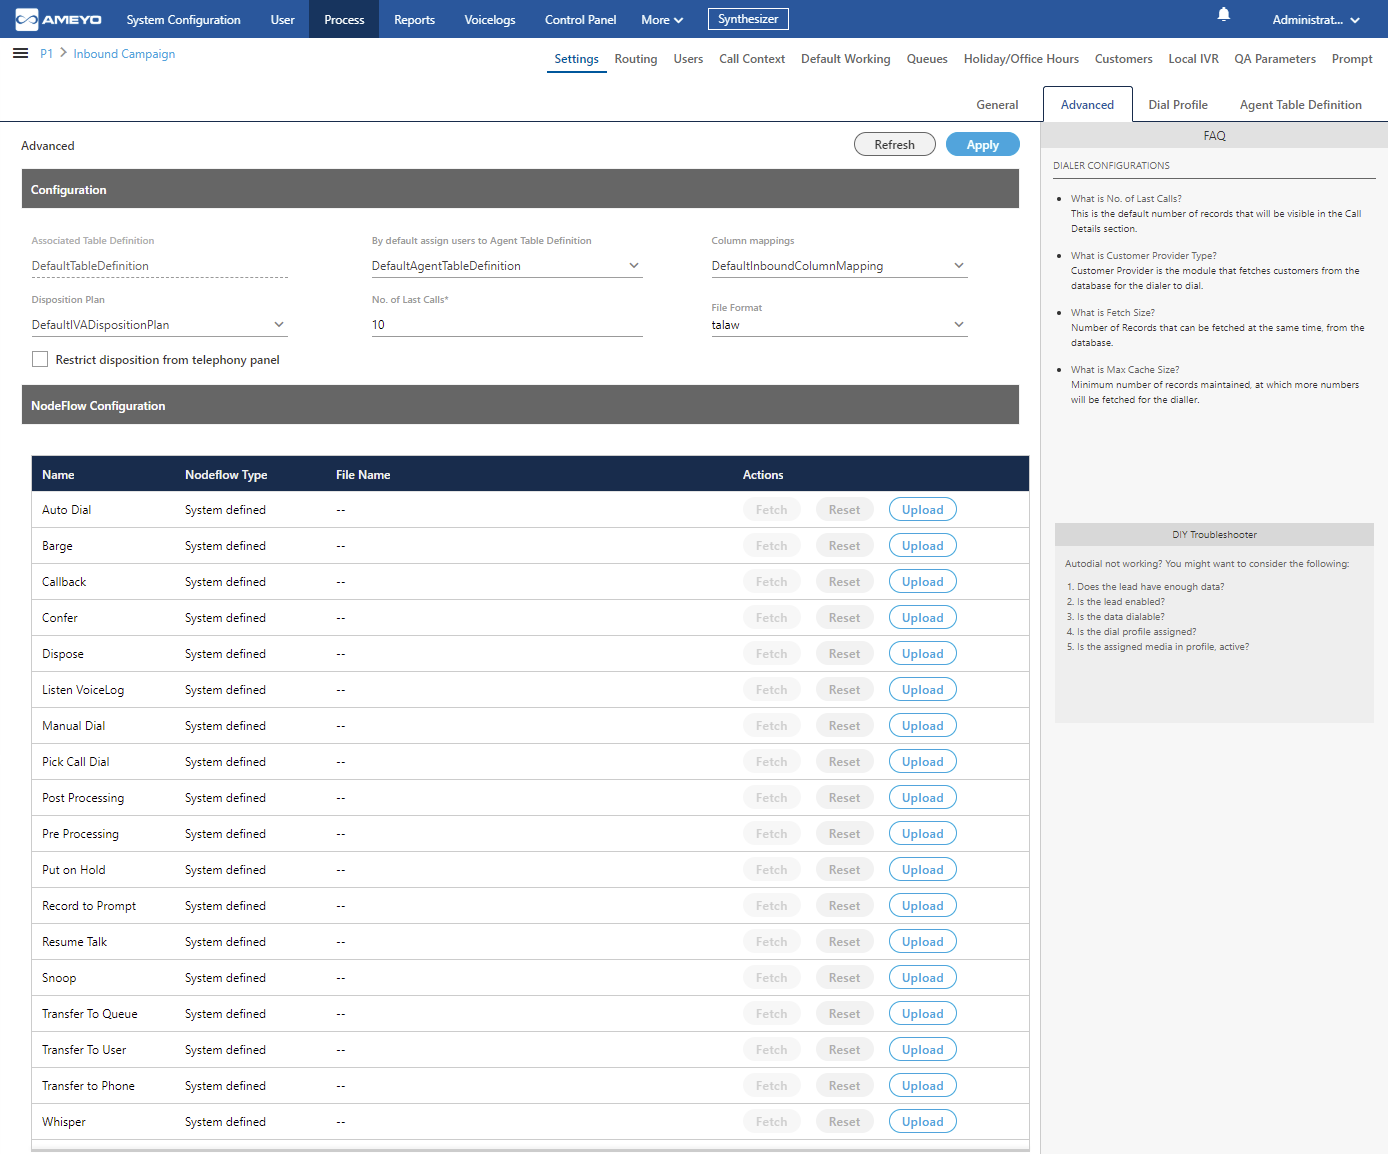Upload nodeflow for Post Processing
The image size is (1388, 1154).
923,798
